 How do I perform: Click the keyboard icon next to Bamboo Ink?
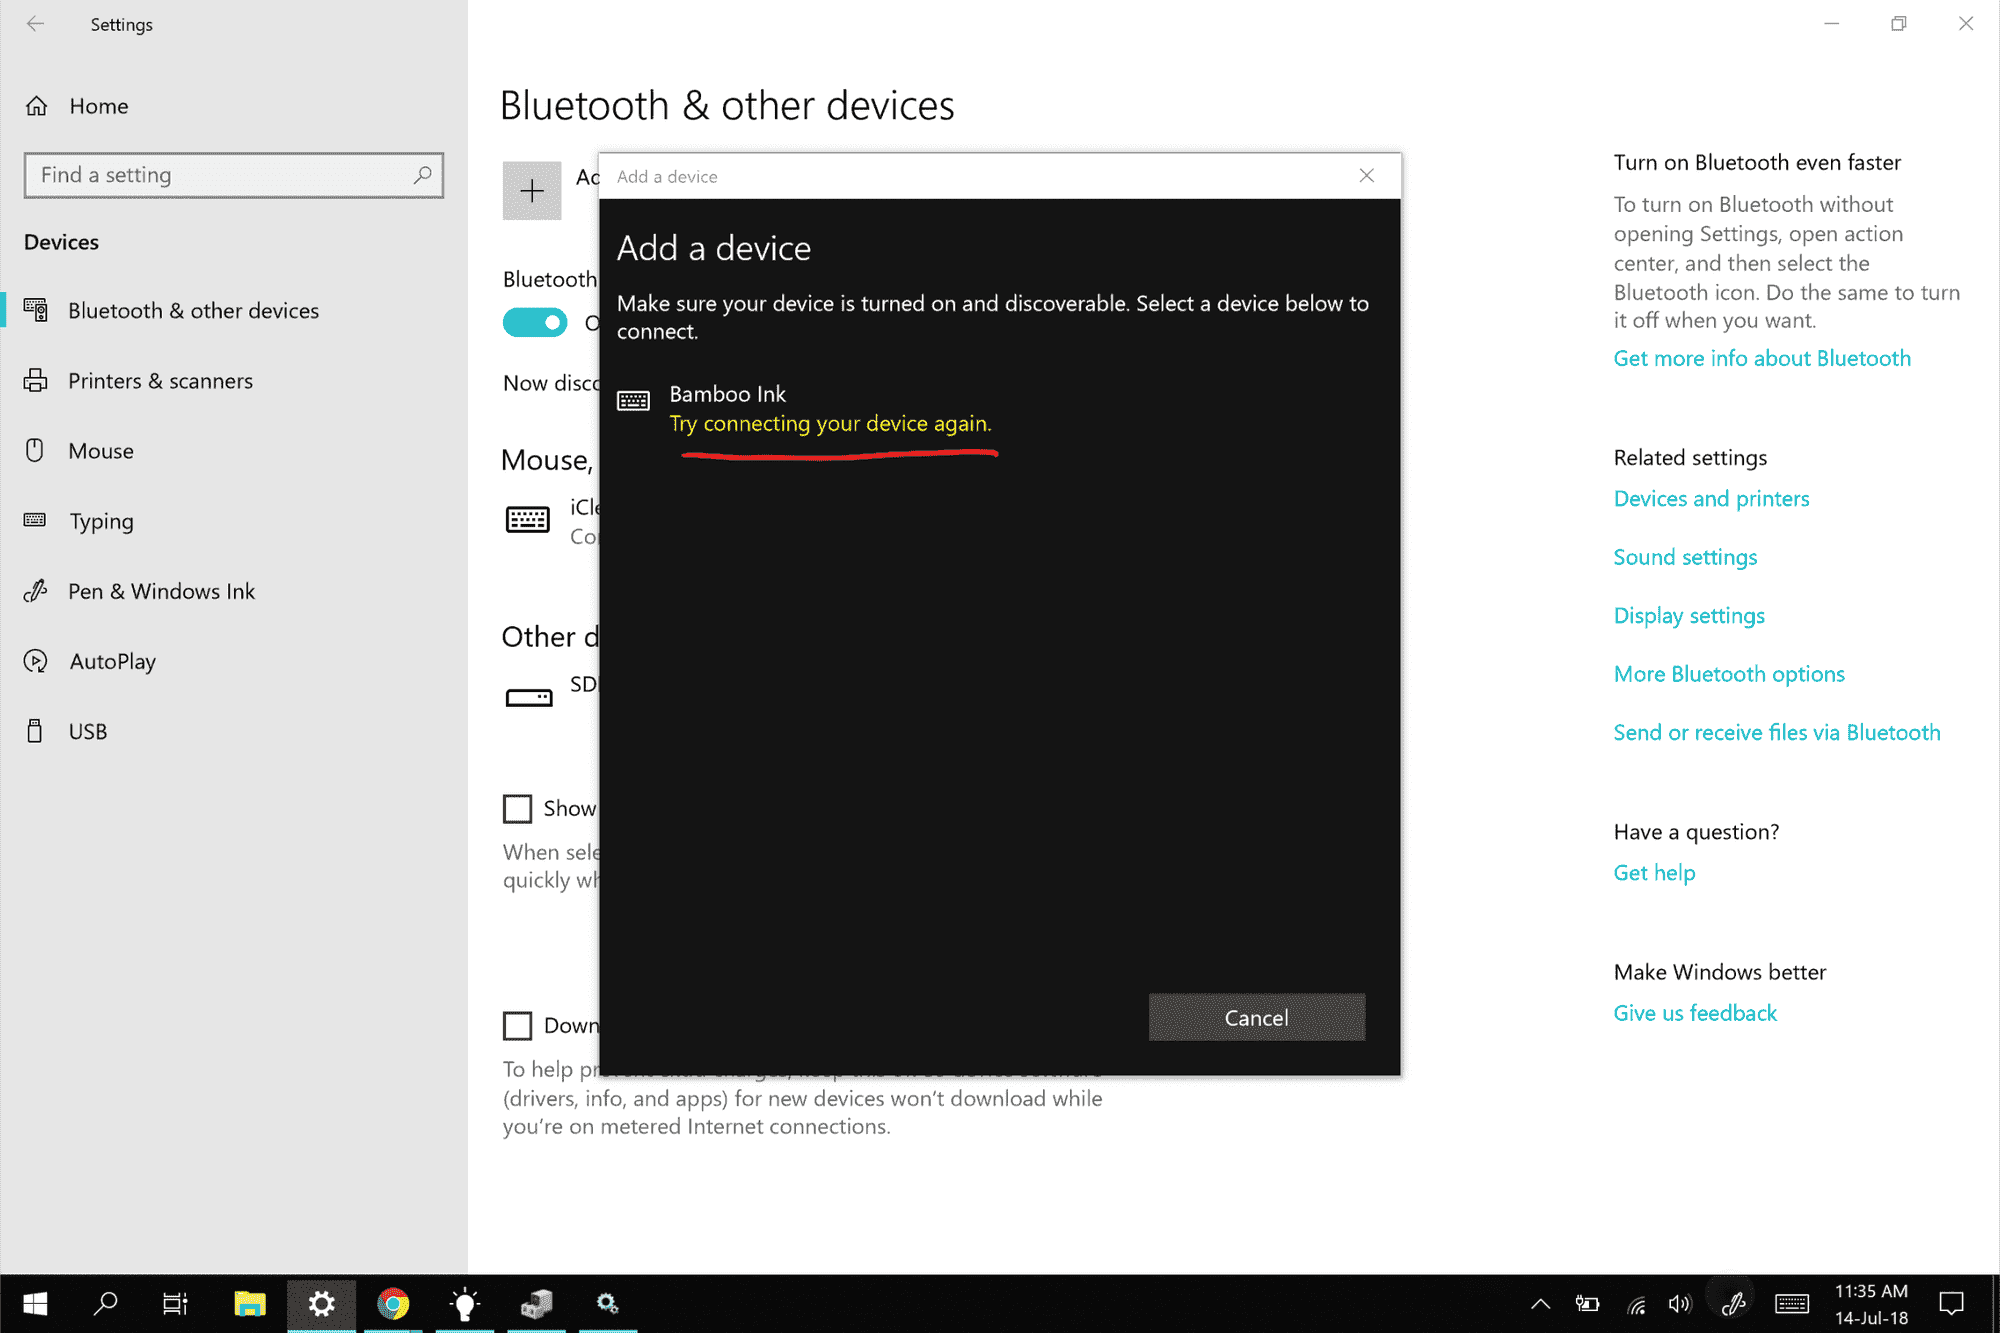pyautogui.click(x=633, y=401)
